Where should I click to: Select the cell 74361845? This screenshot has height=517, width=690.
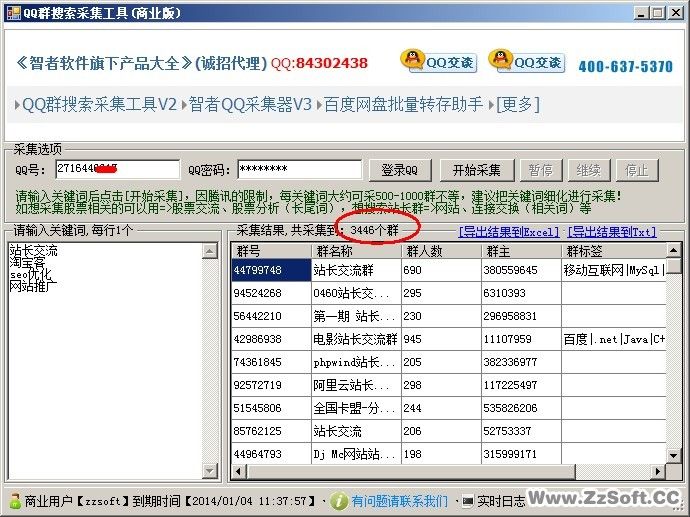272,362
